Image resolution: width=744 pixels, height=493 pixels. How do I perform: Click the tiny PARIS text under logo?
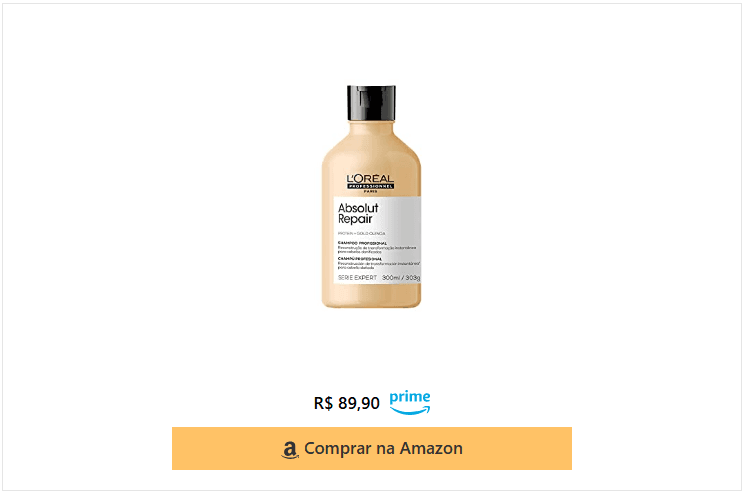pos(371,191)
